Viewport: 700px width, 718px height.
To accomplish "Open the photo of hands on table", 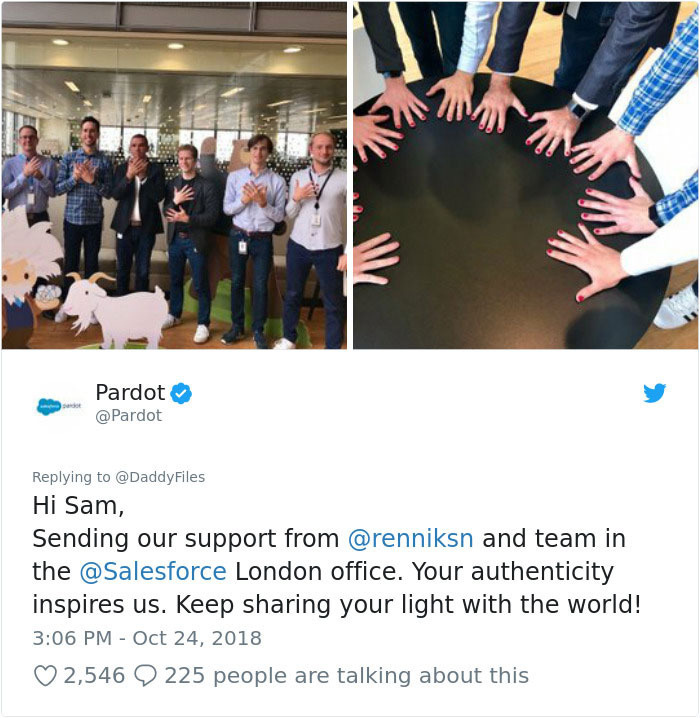I will (526, 175).
